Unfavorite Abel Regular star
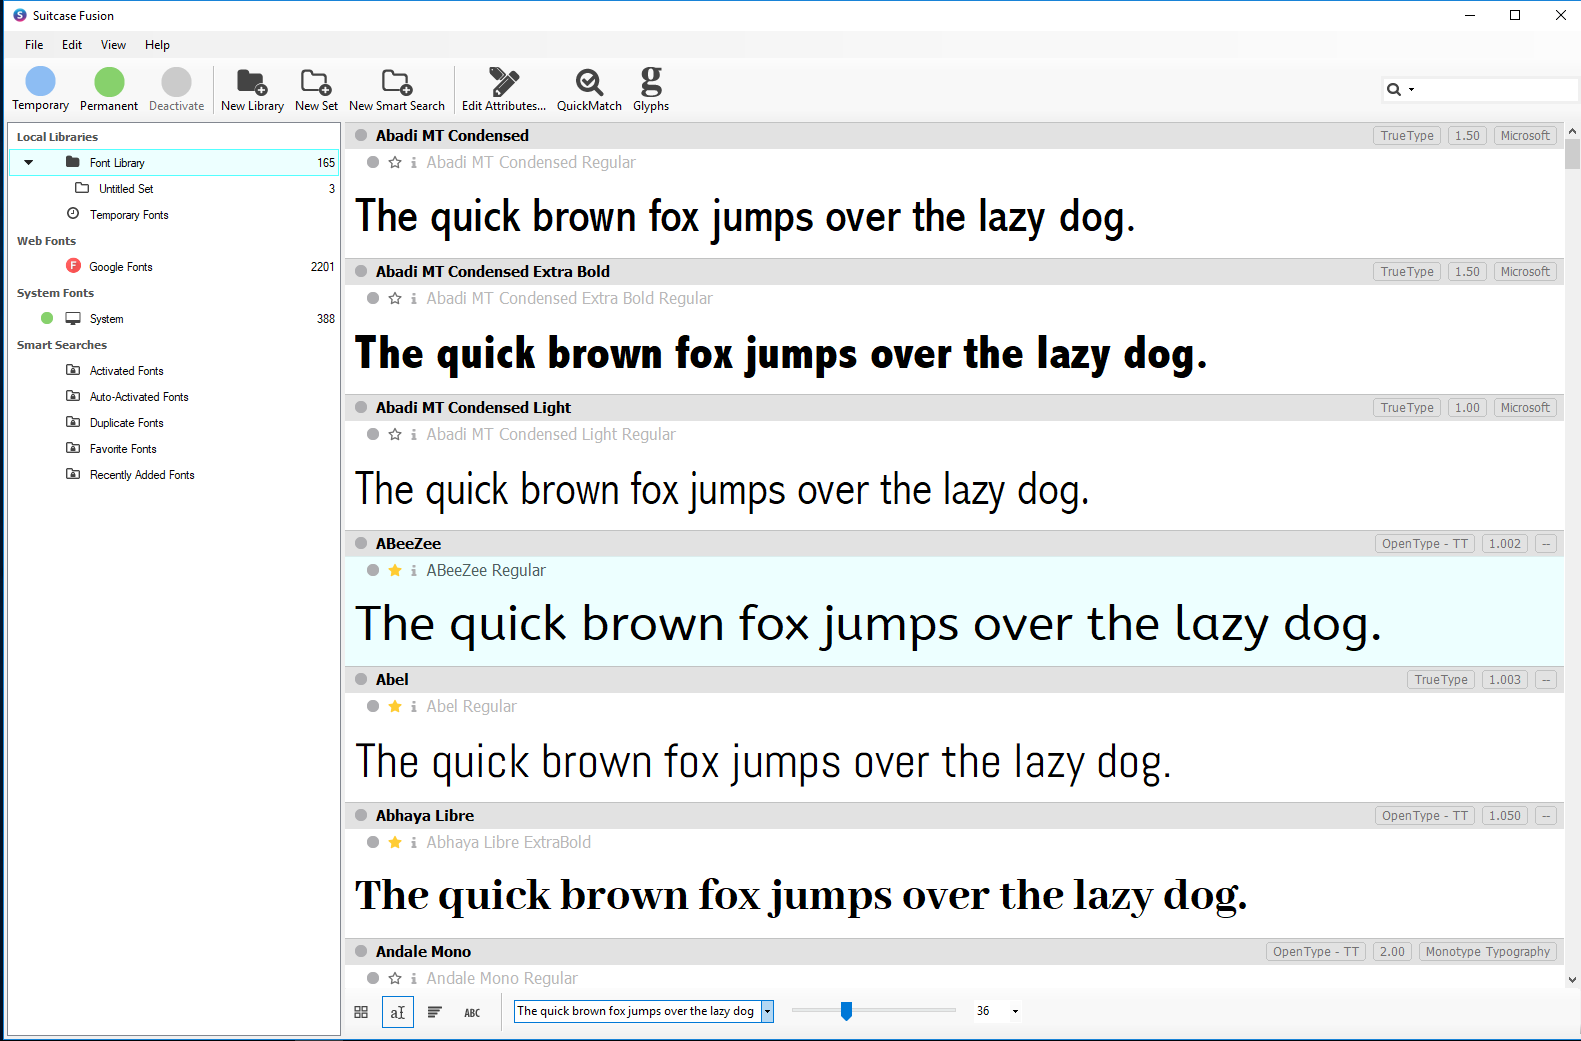Viewport: 1581px width, 1041px height. pyautogui.click(x=395, y=706)
